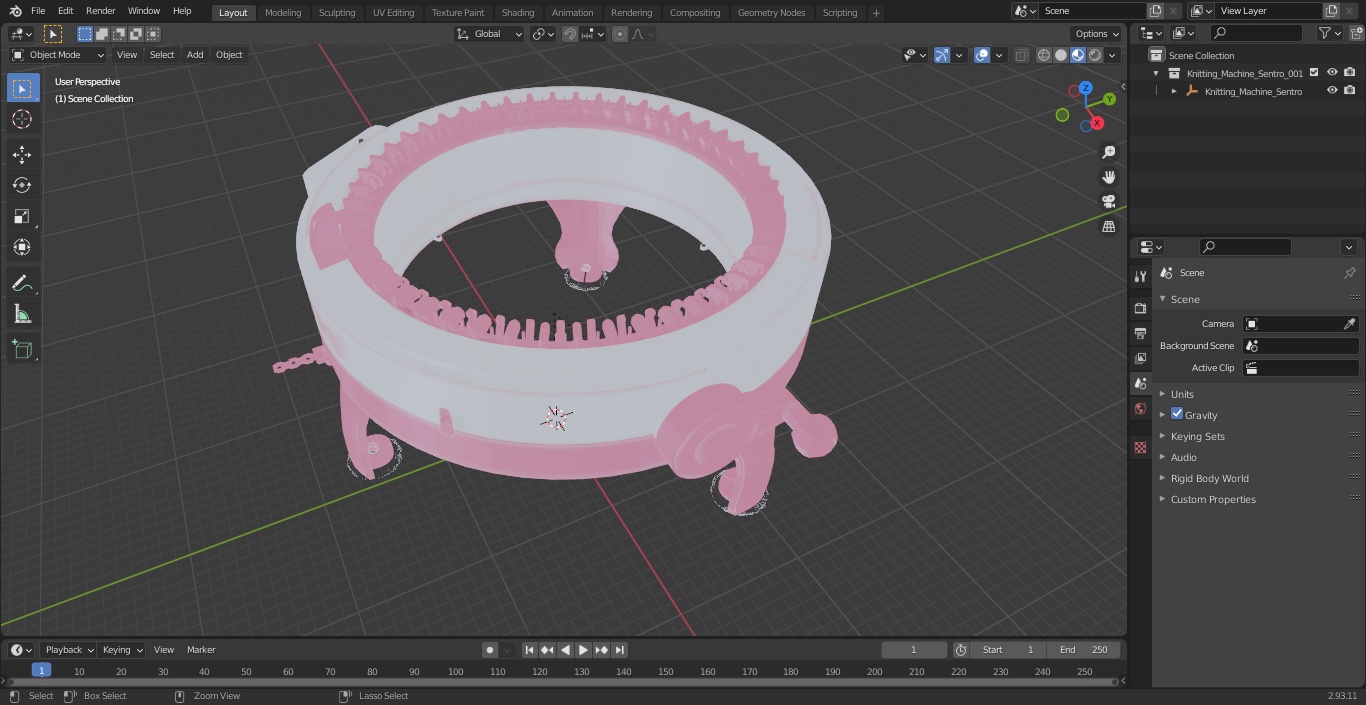Select the Rotate tool
This screenshot has height=705, width=1366.
click(22, 185)
